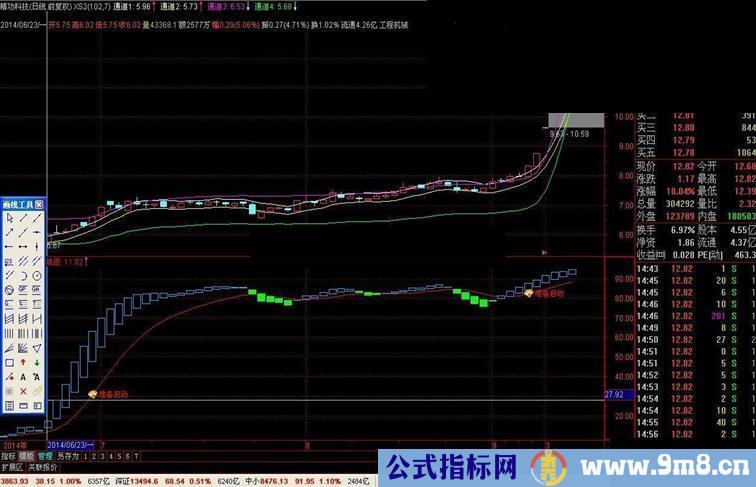This screenshot has width=756, height=487.
Task: Click the red X delete drawing tool
Action: pyautogui.click(x=23, y=391)
